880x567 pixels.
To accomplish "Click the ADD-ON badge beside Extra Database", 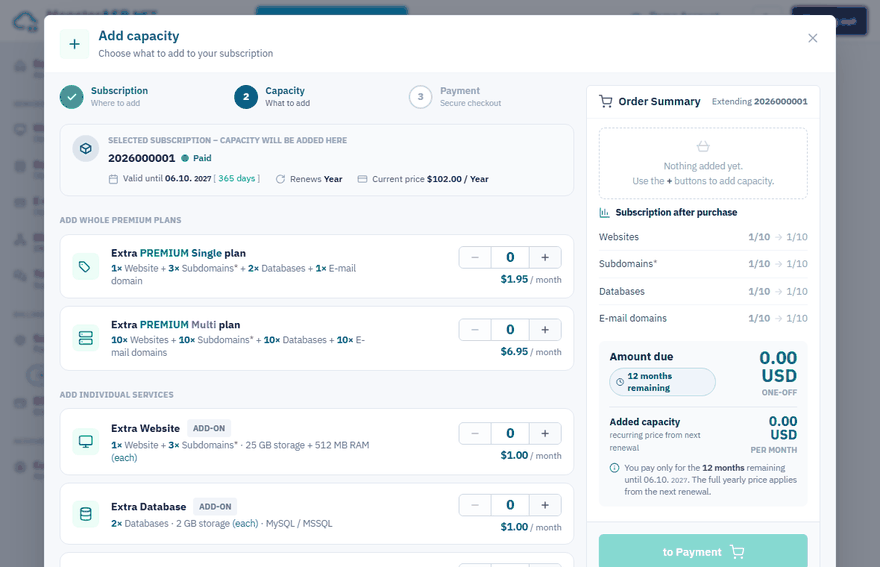I will (215, 506).
